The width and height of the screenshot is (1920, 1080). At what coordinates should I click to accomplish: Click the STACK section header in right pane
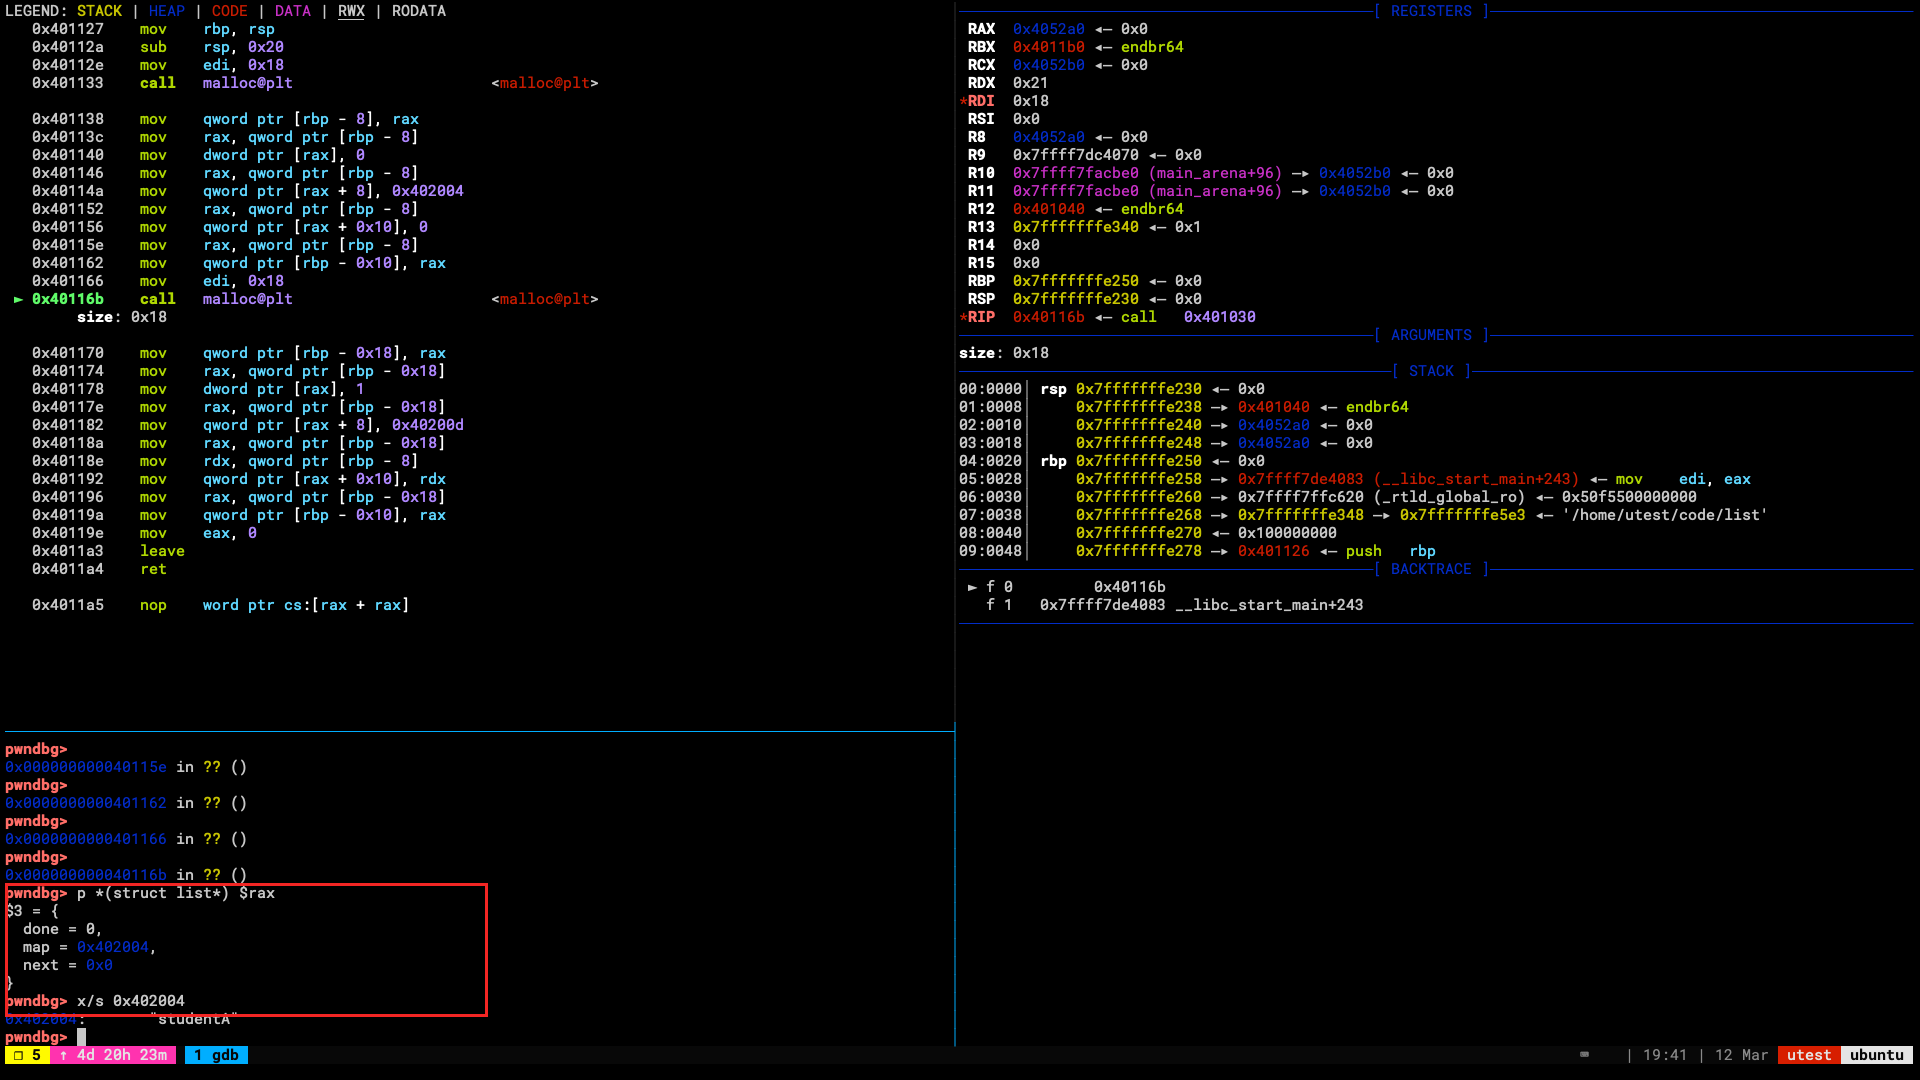pyautogui.click(x=1431, y=371)
